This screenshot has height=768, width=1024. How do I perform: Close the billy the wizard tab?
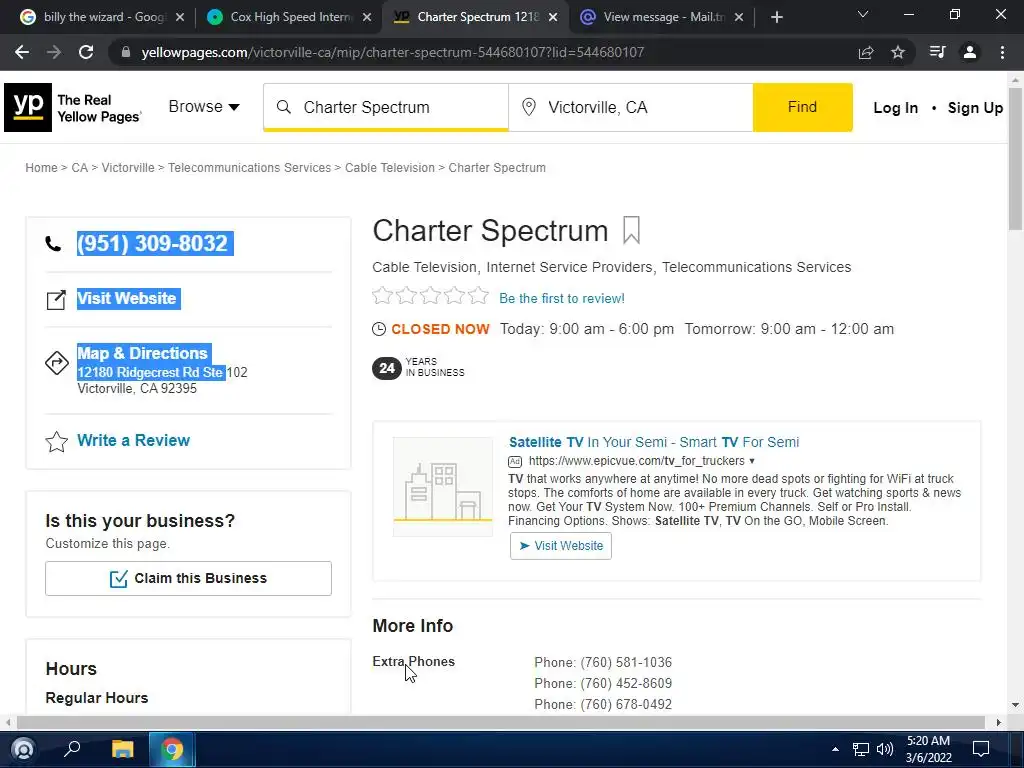point(180,17)
